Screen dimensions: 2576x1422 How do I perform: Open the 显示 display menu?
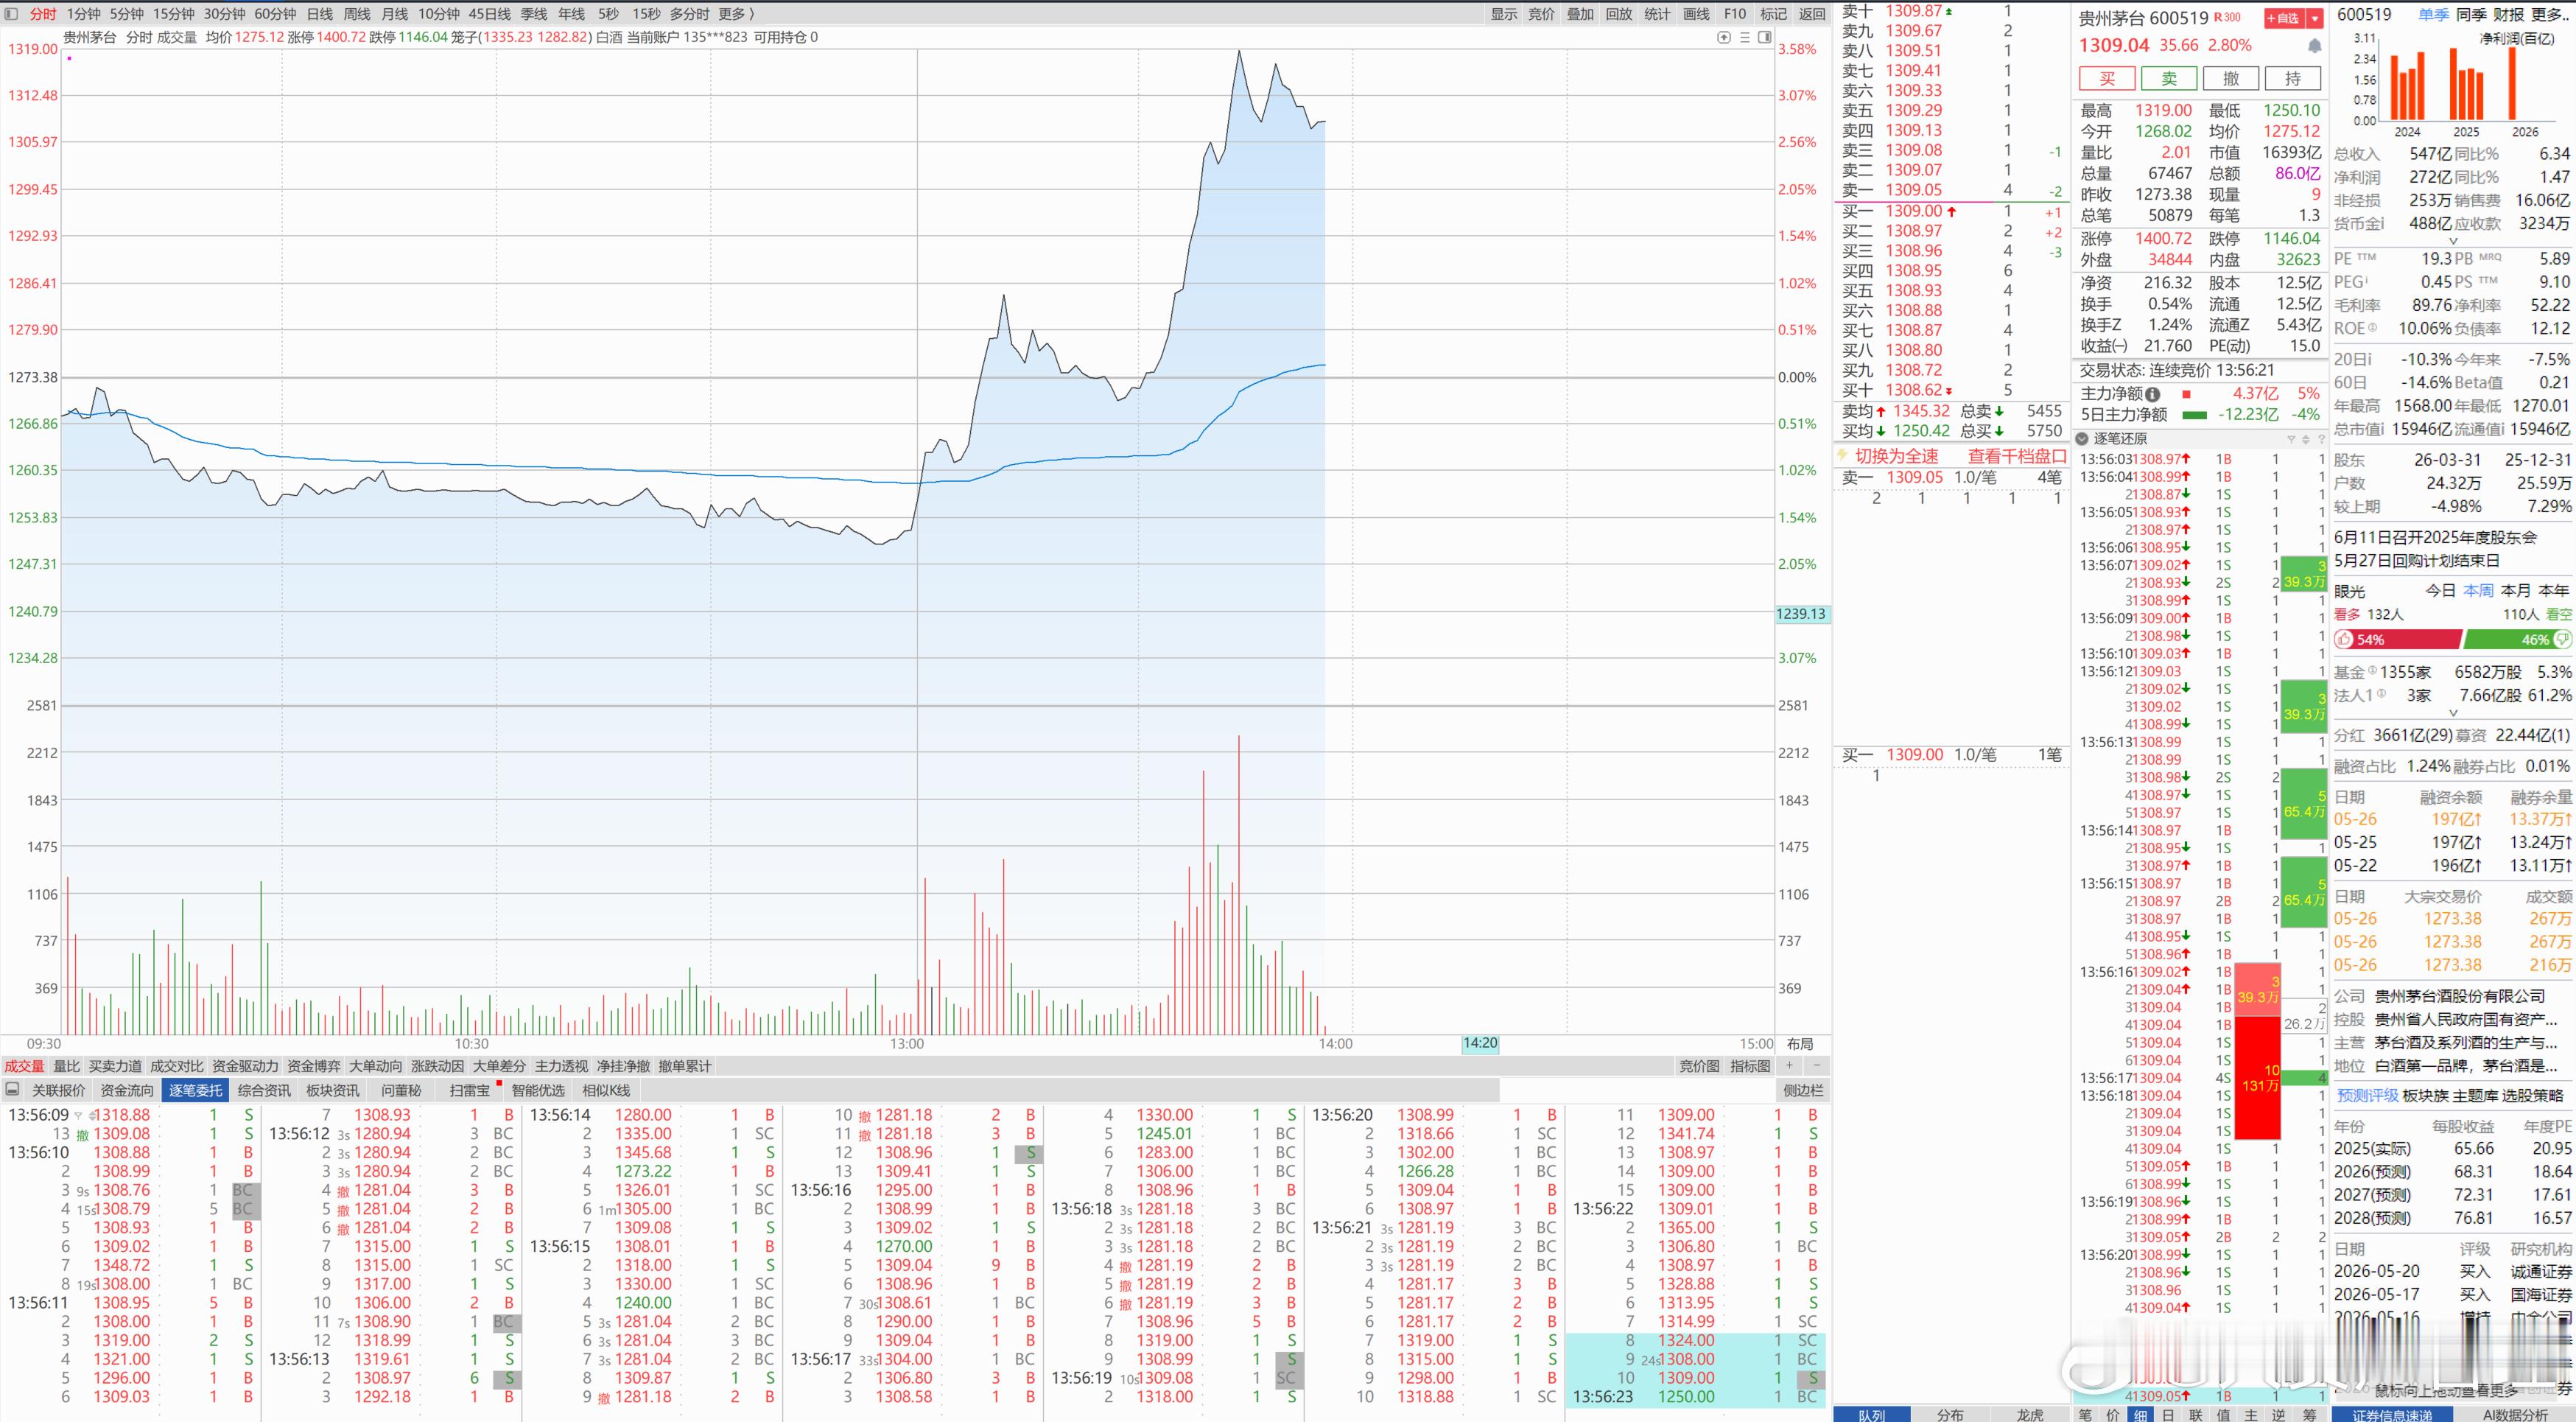pyautogui.click(x=1504, y=14)
